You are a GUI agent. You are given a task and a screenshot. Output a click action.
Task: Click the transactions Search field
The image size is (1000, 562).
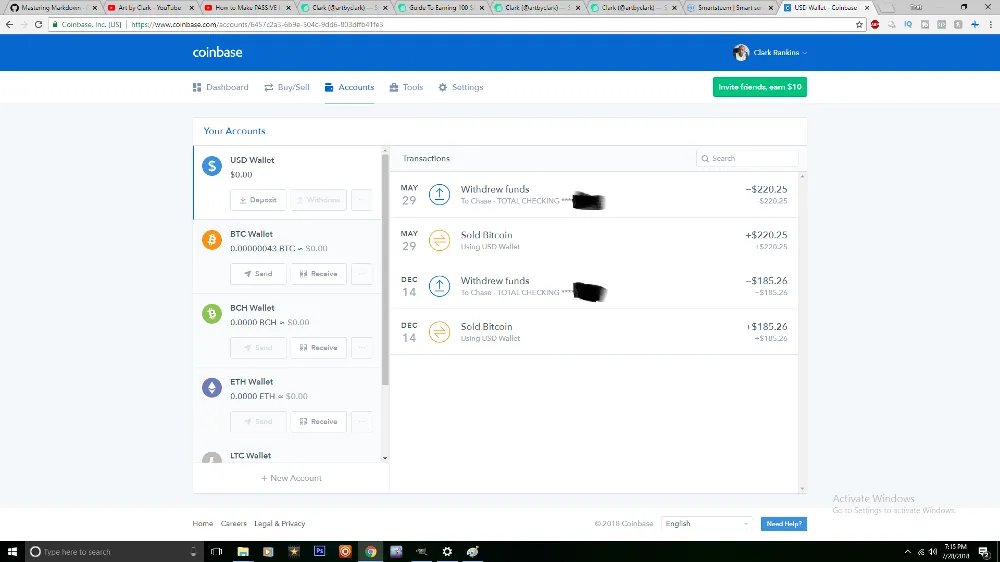tap(747, 158)
